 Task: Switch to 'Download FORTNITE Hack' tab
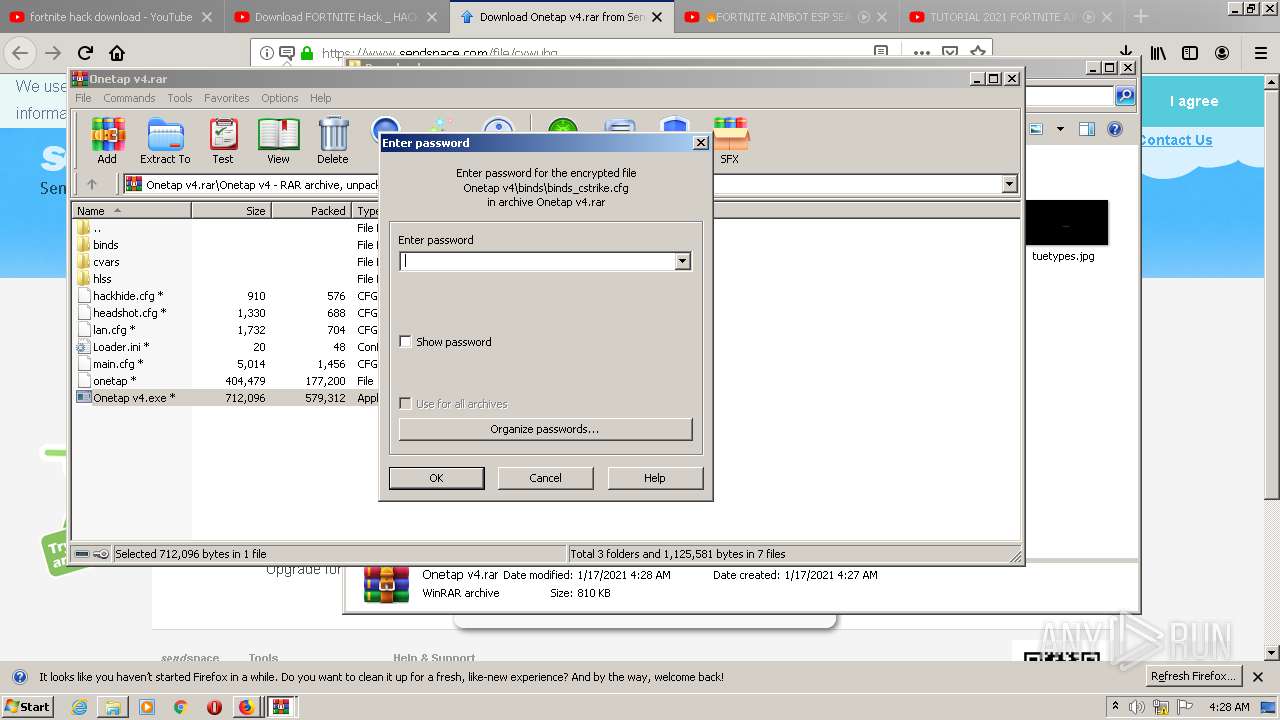click(x=336, y=17)
